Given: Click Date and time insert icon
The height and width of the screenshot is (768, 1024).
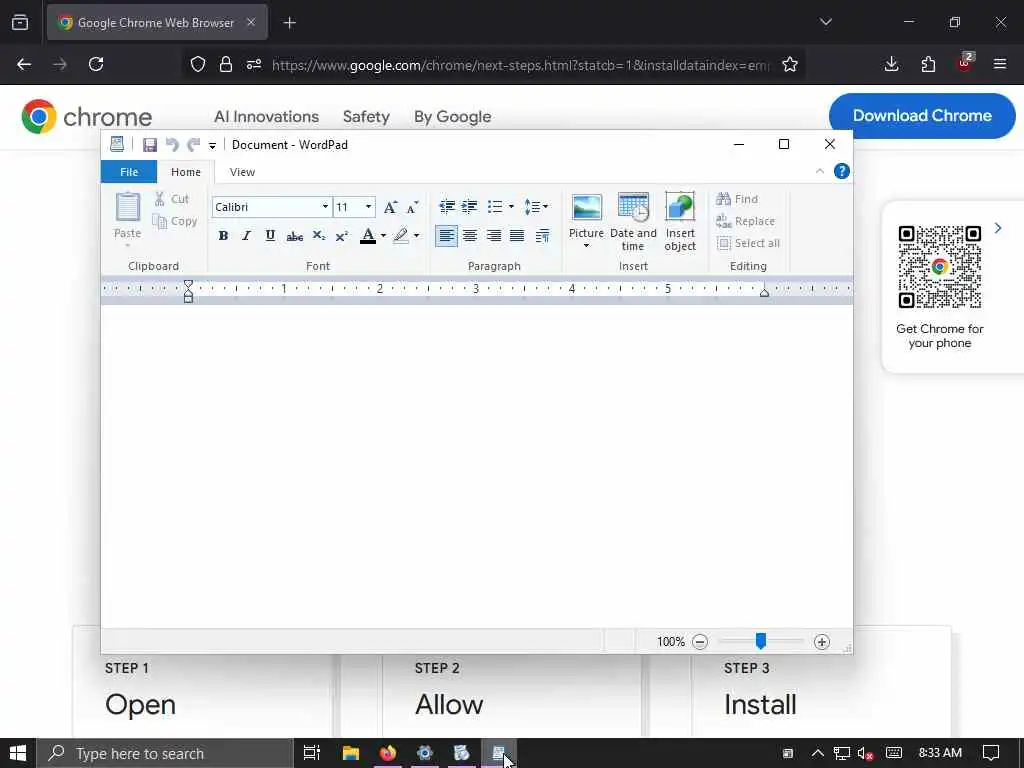Looking at the screenshot, I should pos(633,221).
